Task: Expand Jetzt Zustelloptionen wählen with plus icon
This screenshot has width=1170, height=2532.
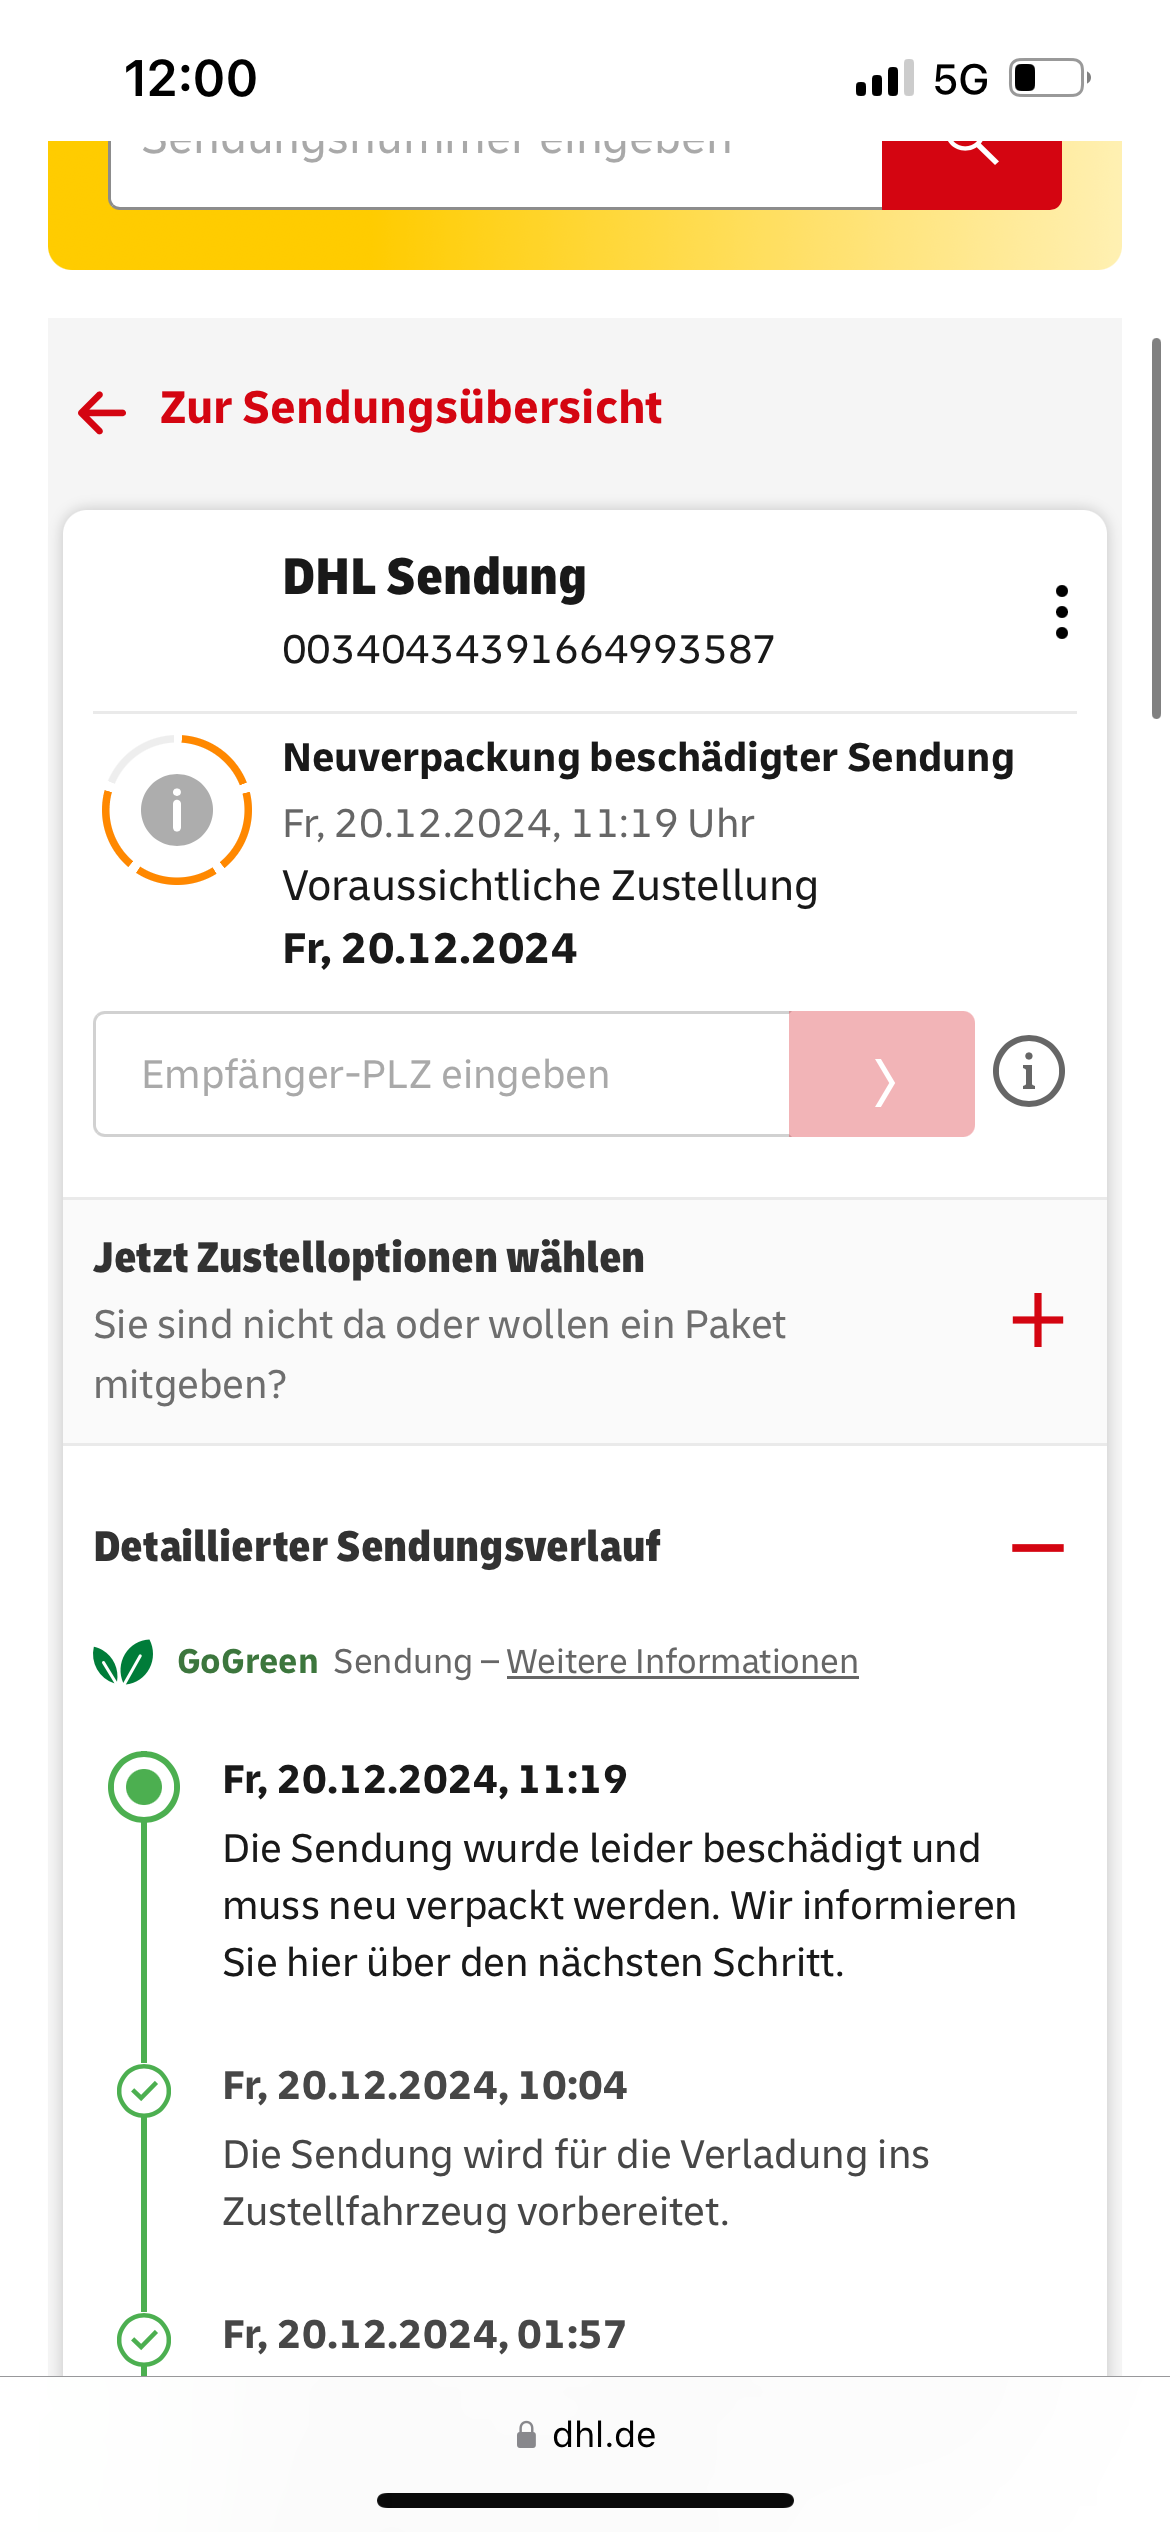Action: tap(1037, 1321)
